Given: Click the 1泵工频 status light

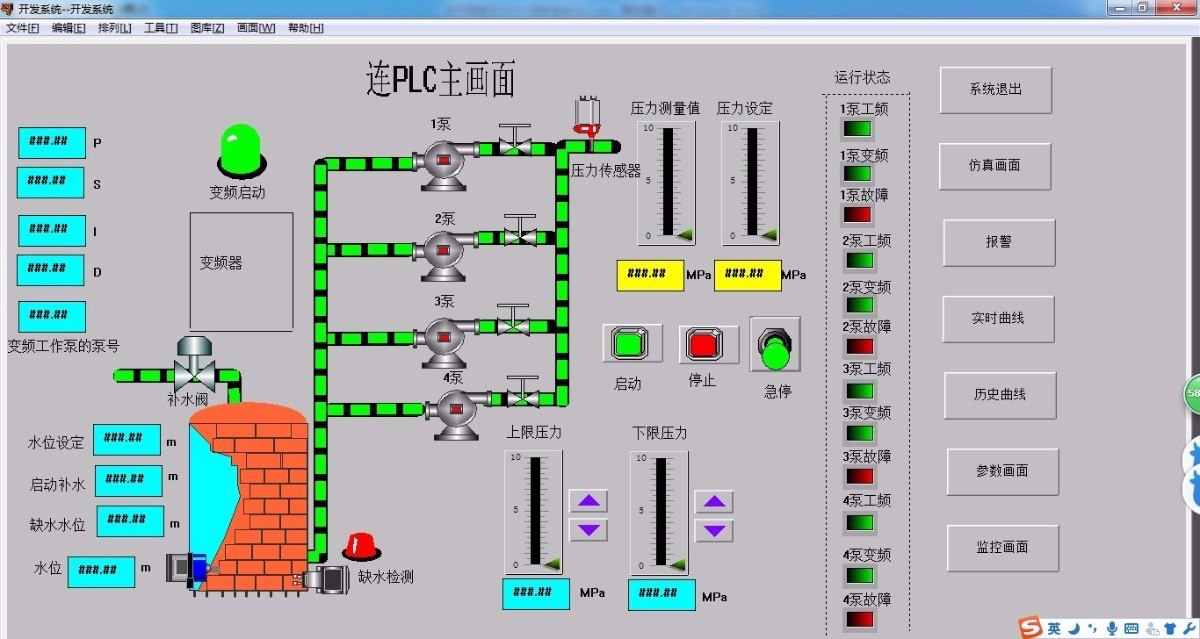Looking at the screenshot, I should [x=858, y=129].
